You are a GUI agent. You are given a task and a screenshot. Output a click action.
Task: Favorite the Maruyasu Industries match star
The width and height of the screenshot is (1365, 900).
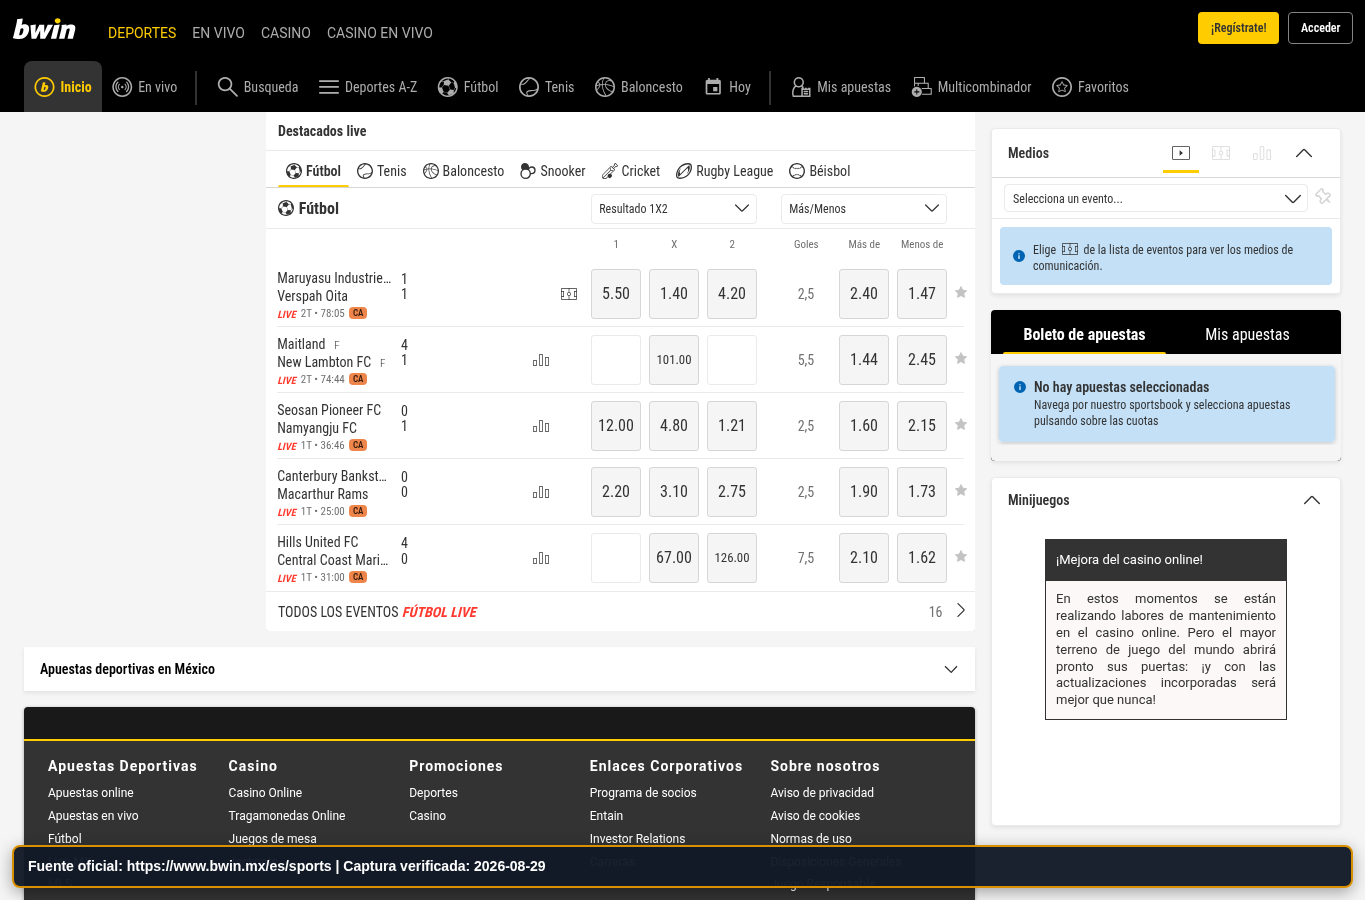pyautogui.click(x=961, y=293)
